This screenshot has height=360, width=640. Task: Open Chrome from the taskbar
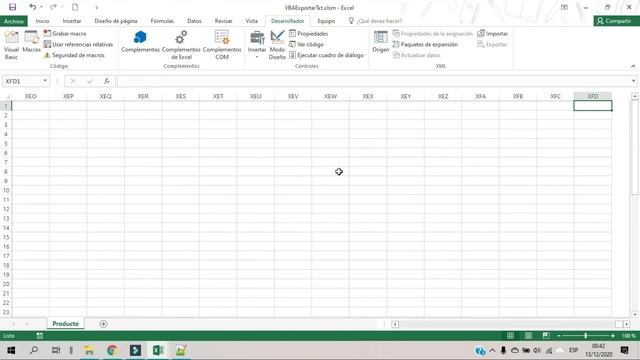[x=112, y=350]
